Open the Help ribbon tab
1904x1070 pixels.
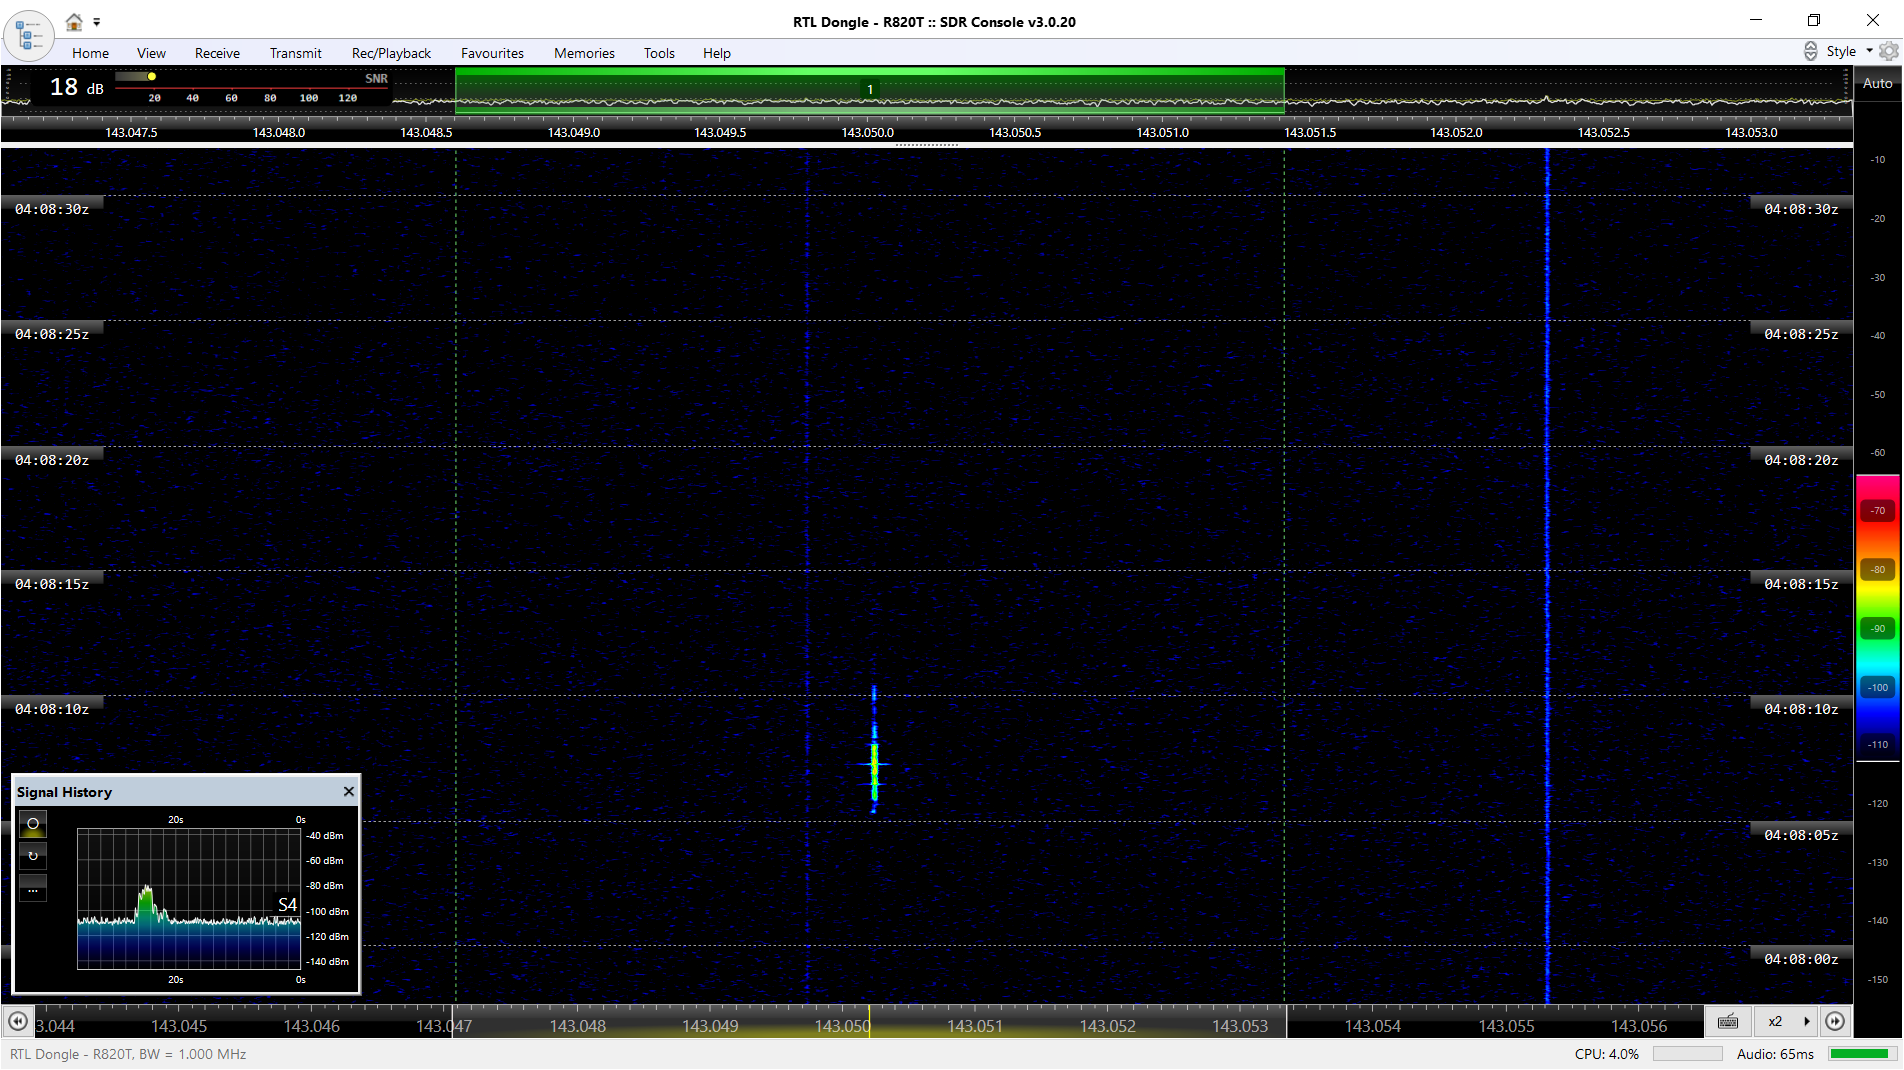tap(716, 53)
